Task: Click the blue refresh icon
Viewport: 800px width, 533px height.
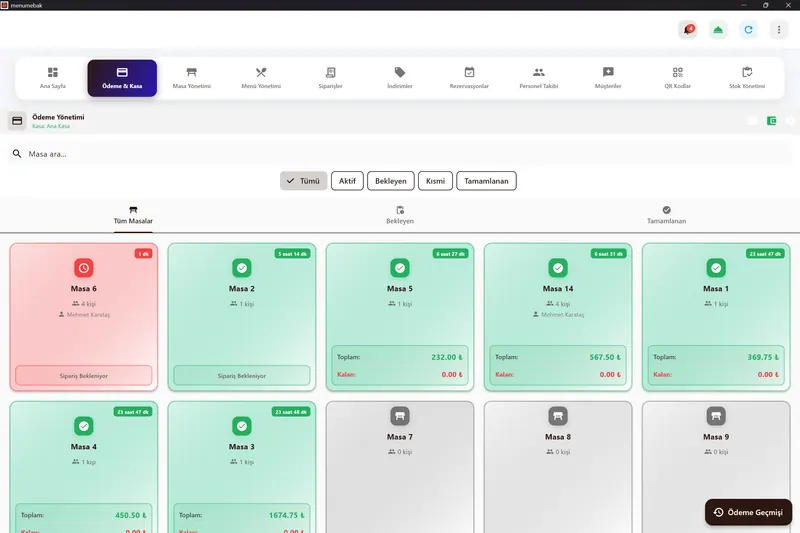Action: pos(748,30)
